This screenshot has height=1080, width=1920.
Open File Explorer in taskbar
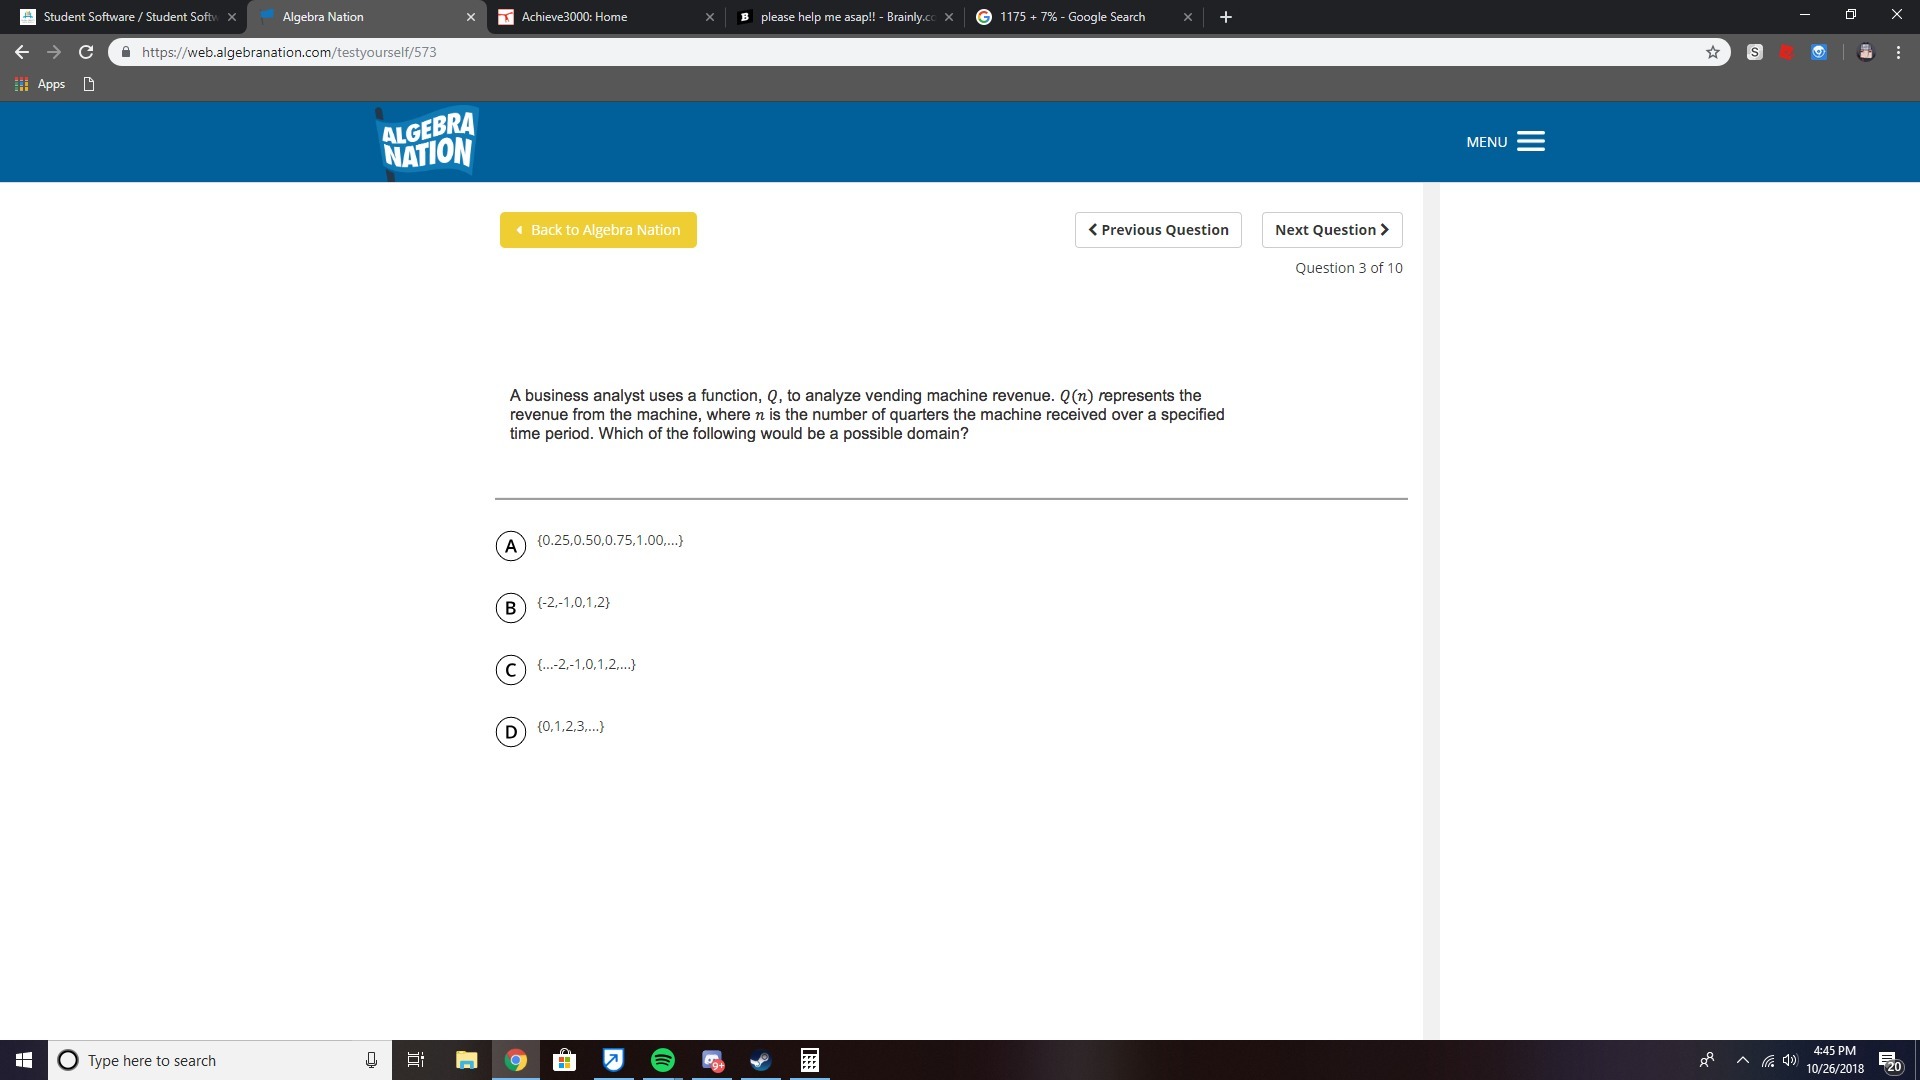[466, 1060]
